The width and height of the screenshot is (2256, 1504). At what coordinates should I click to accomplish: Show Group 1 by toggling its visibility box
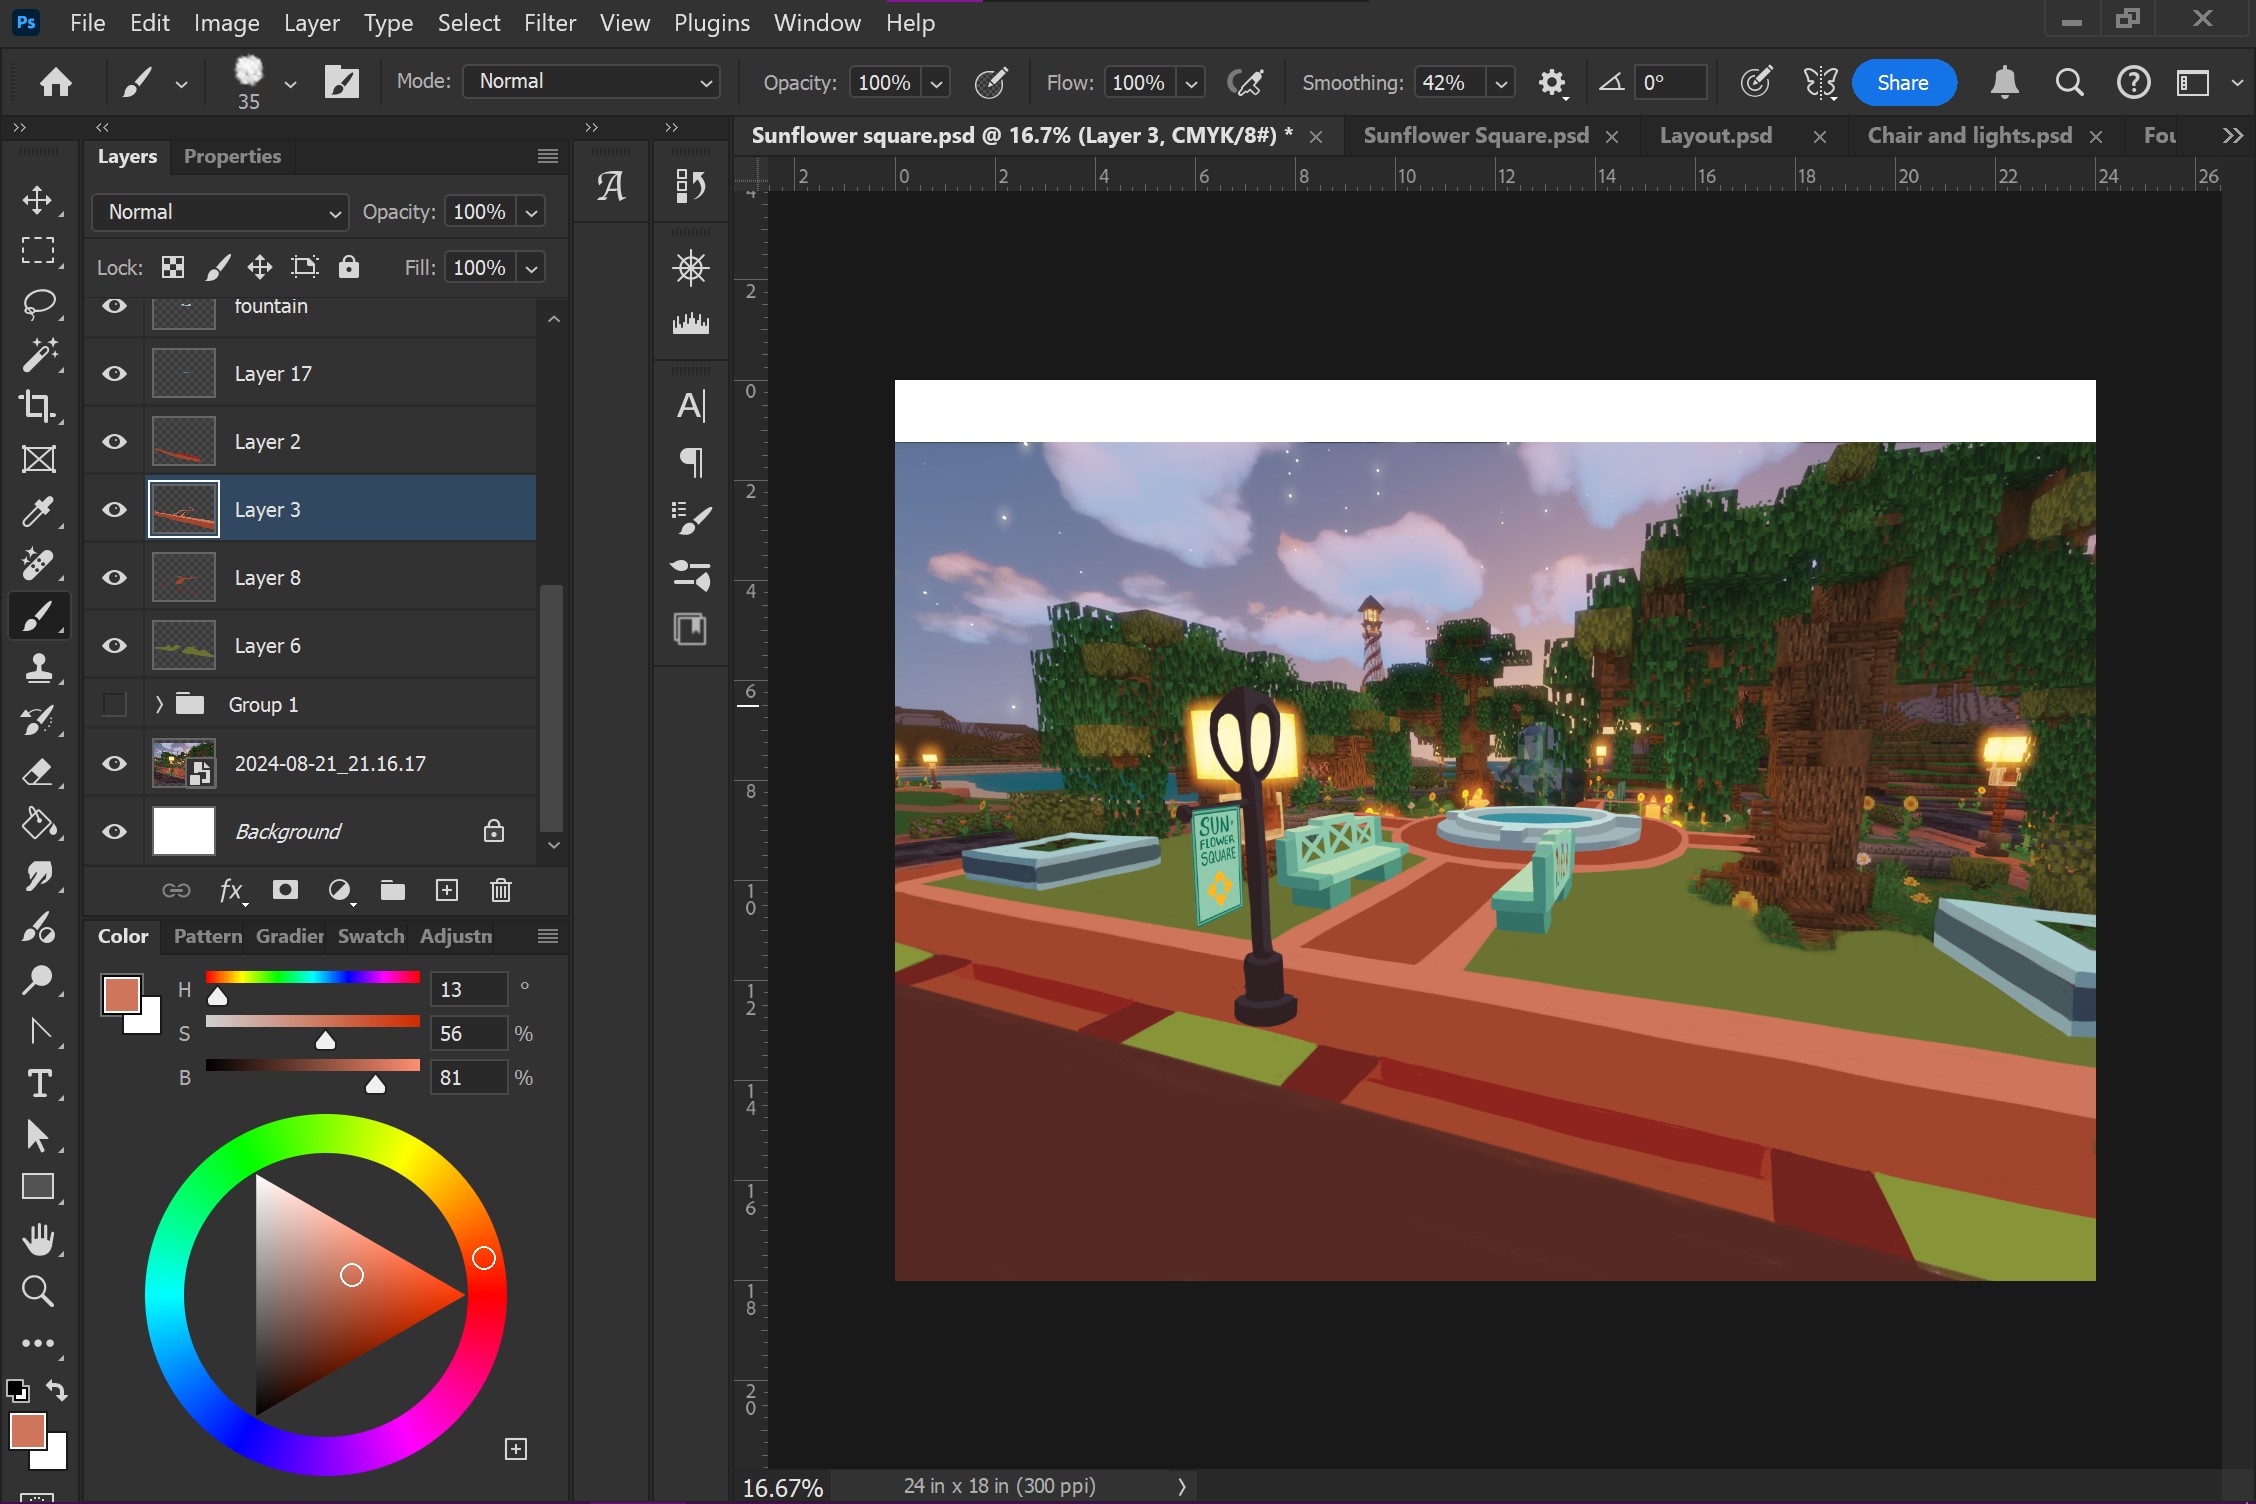point(115,704)
